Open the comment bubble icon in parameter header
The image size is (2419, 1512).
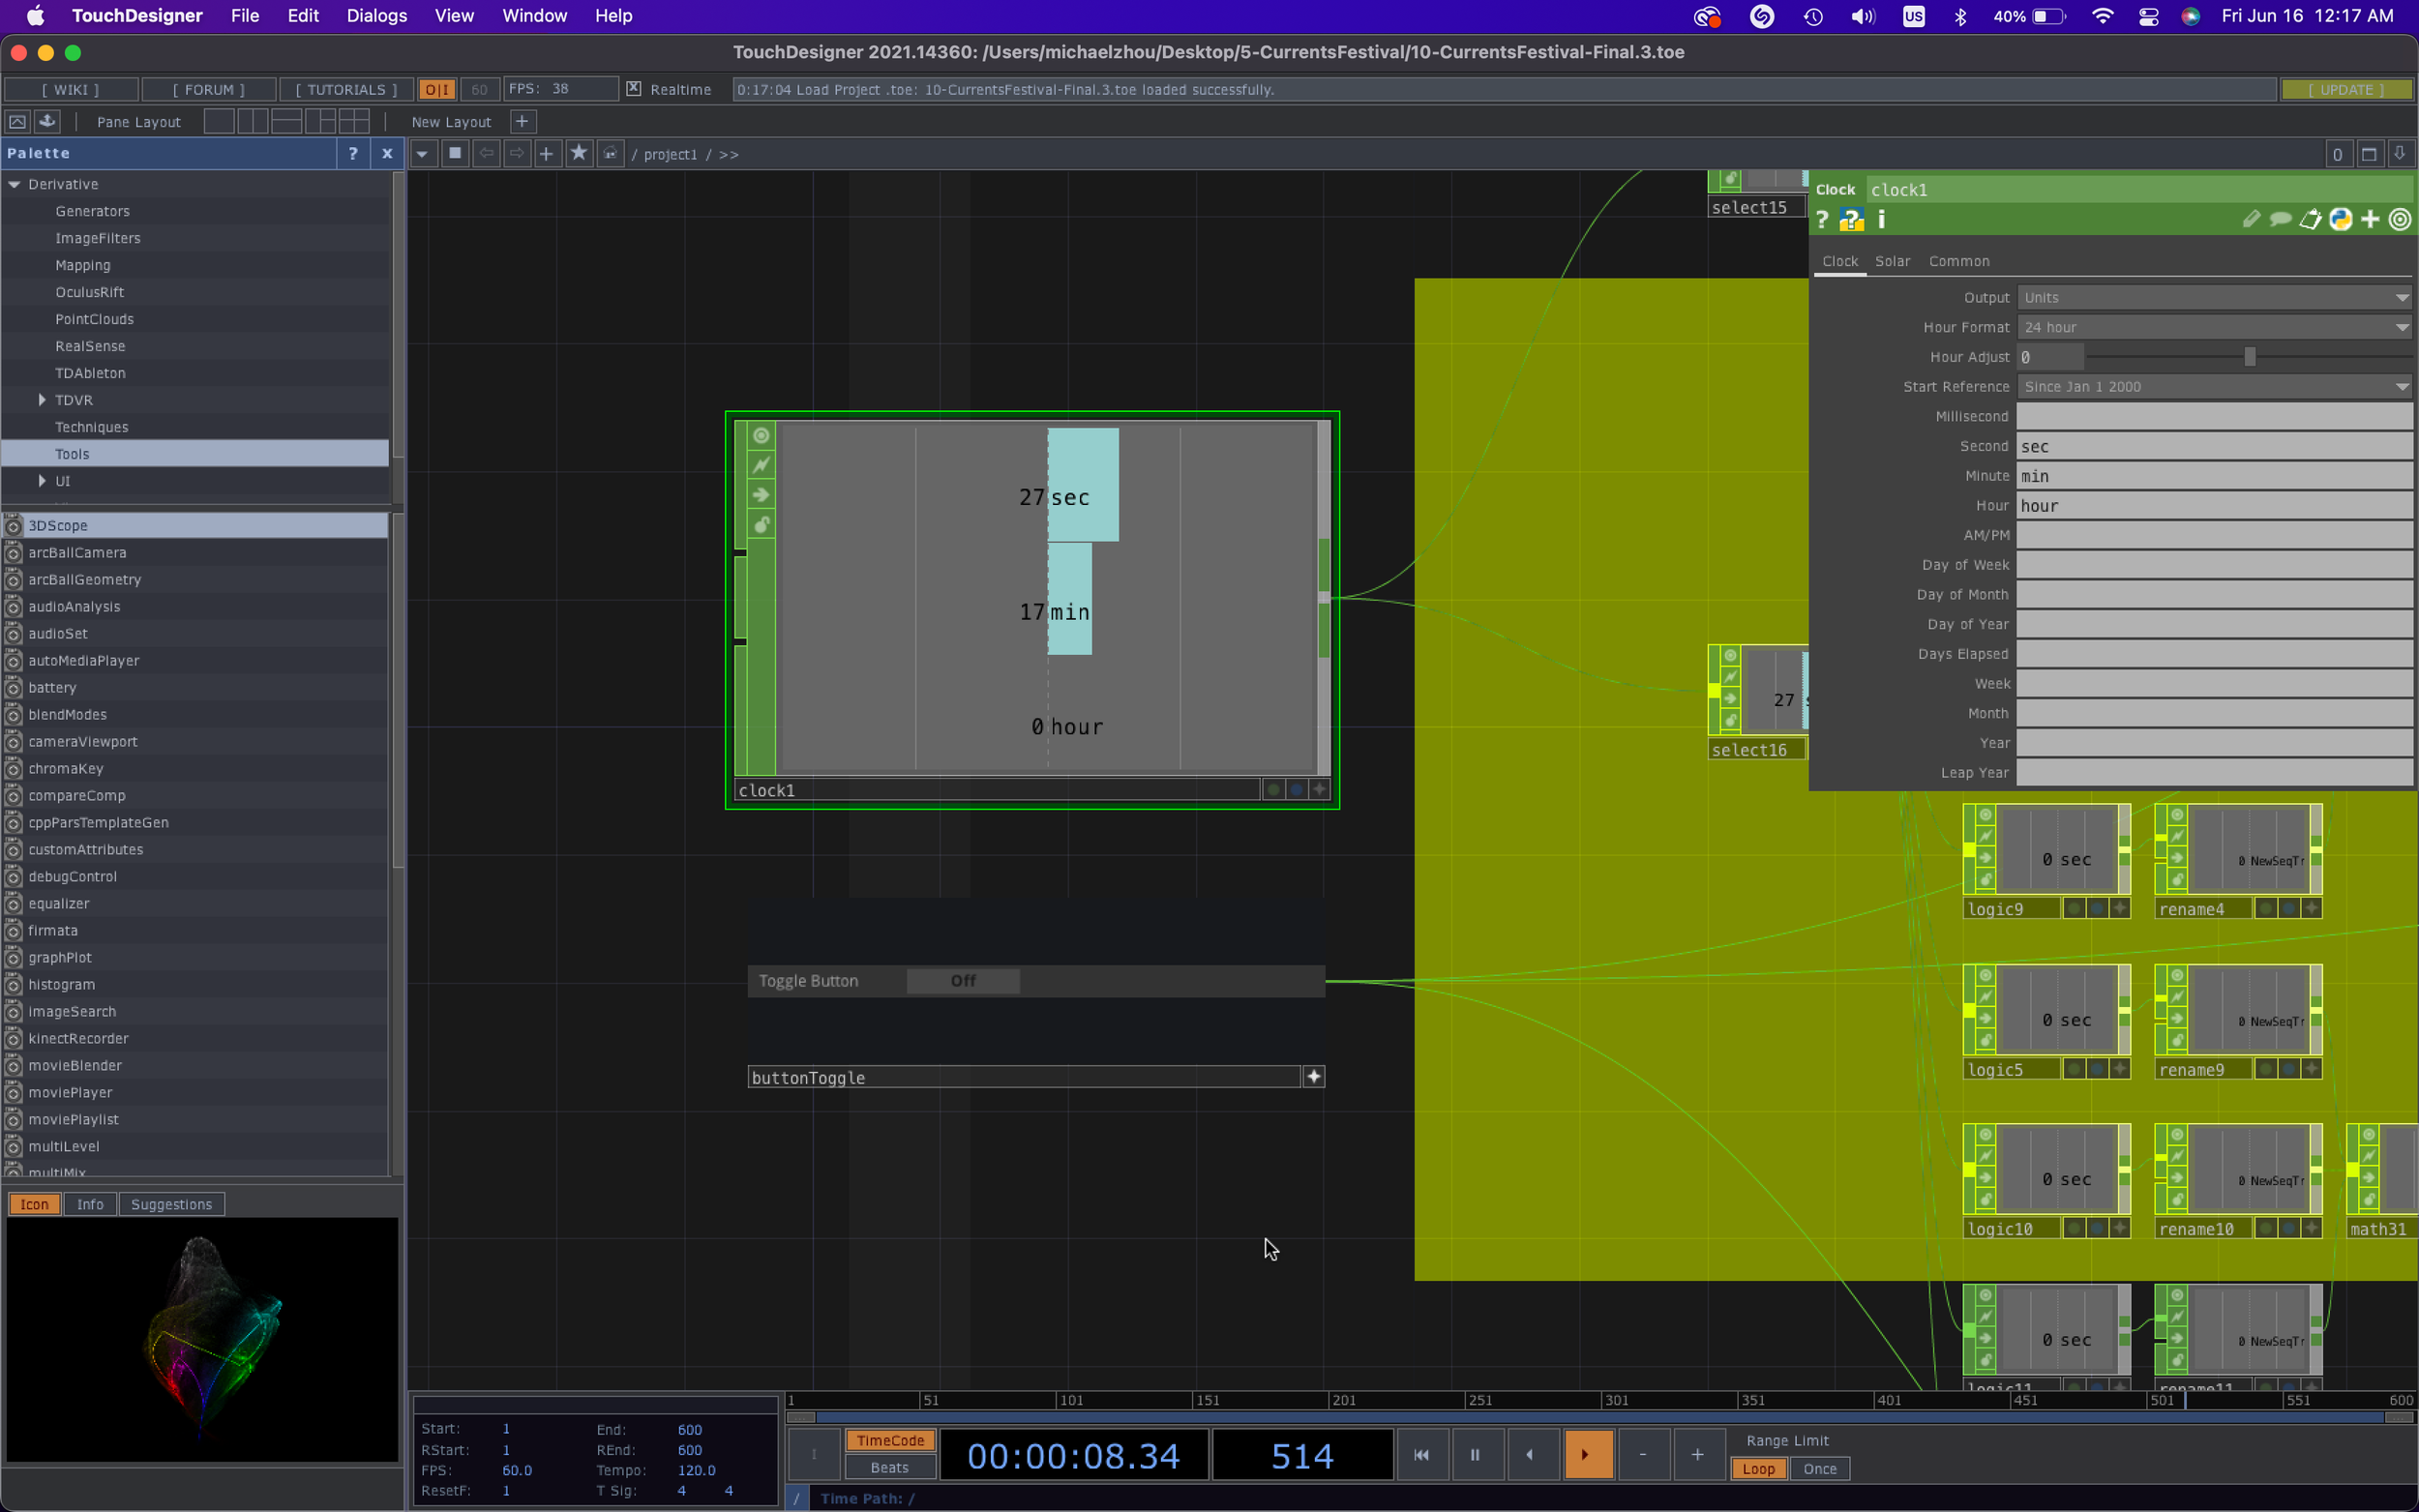(2280, 220)
